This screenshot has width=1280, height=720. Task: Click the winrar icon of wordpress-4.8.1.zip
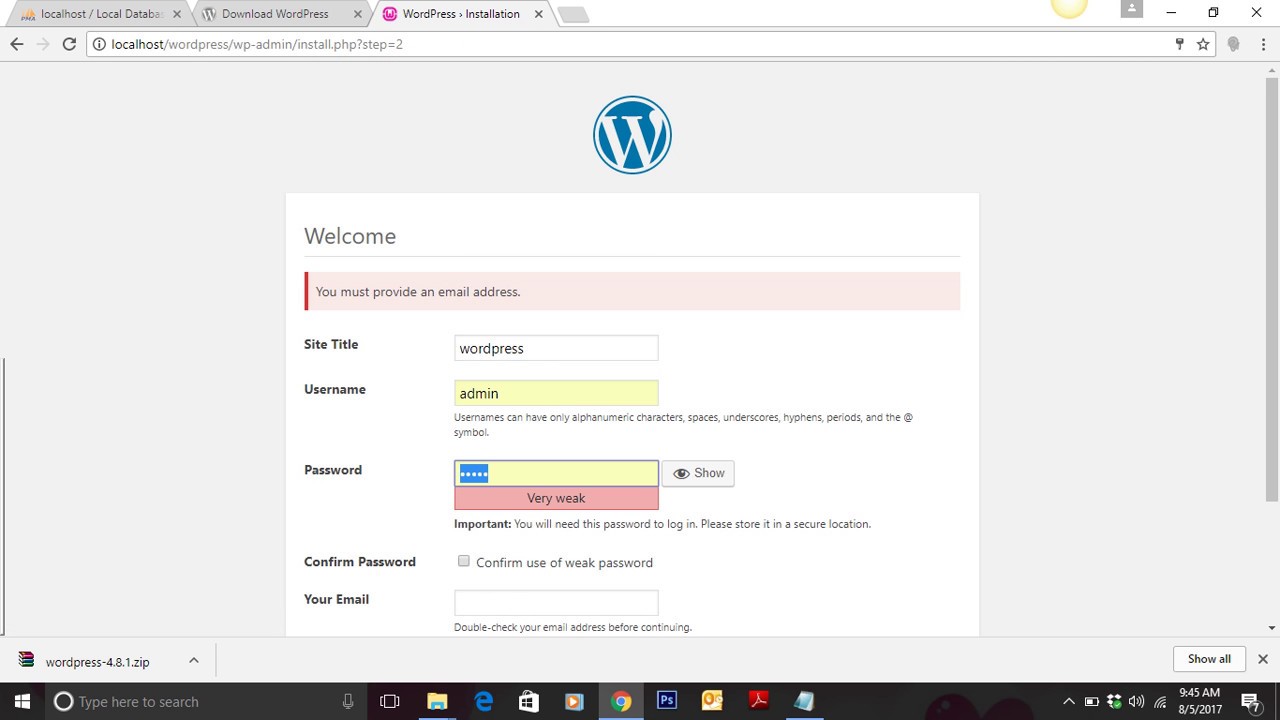(26, 661)
